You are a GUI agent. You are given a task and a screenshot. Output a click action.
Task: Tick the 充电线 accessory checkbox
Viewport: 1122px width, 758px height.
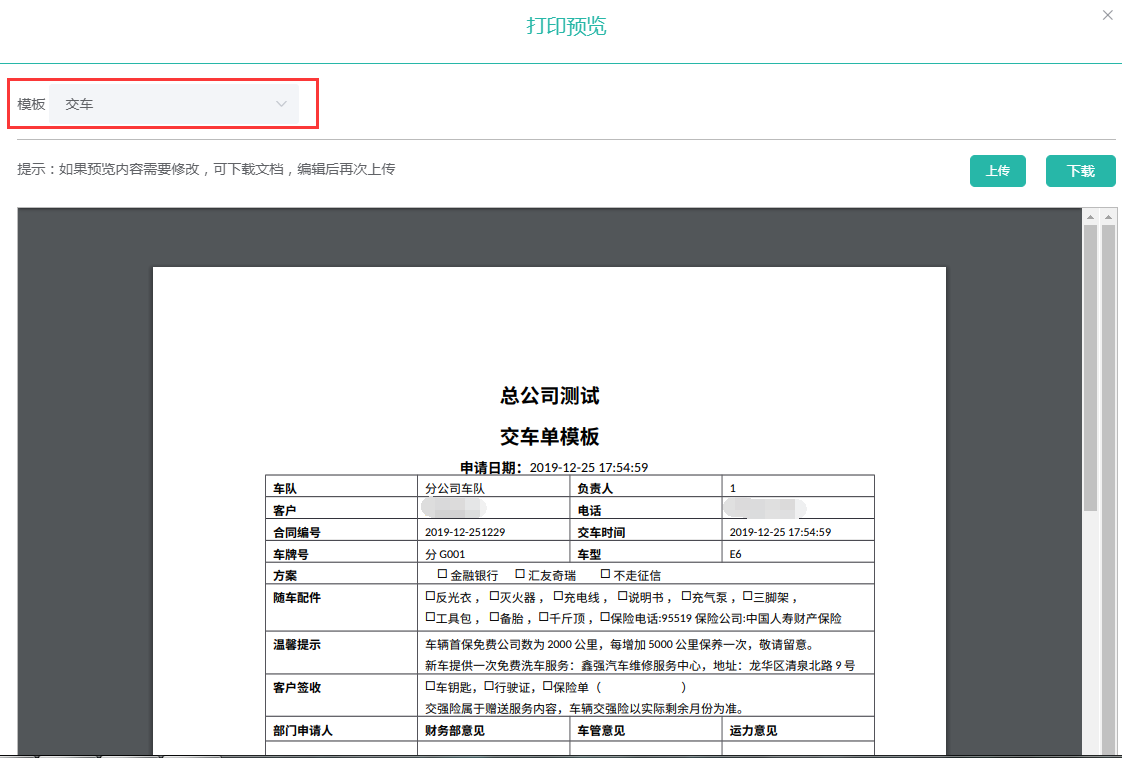[x=558, y=596]
